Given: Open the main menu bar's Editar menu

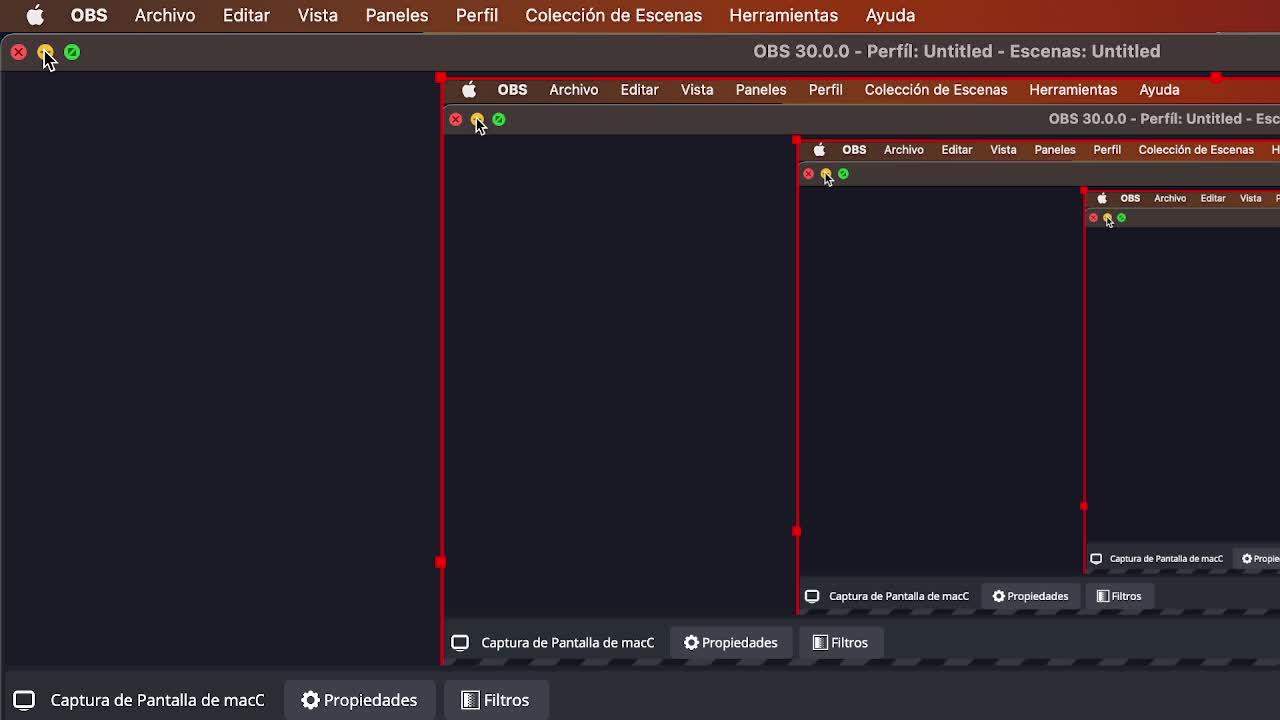Looking at the screenshot, I should 246,15.
